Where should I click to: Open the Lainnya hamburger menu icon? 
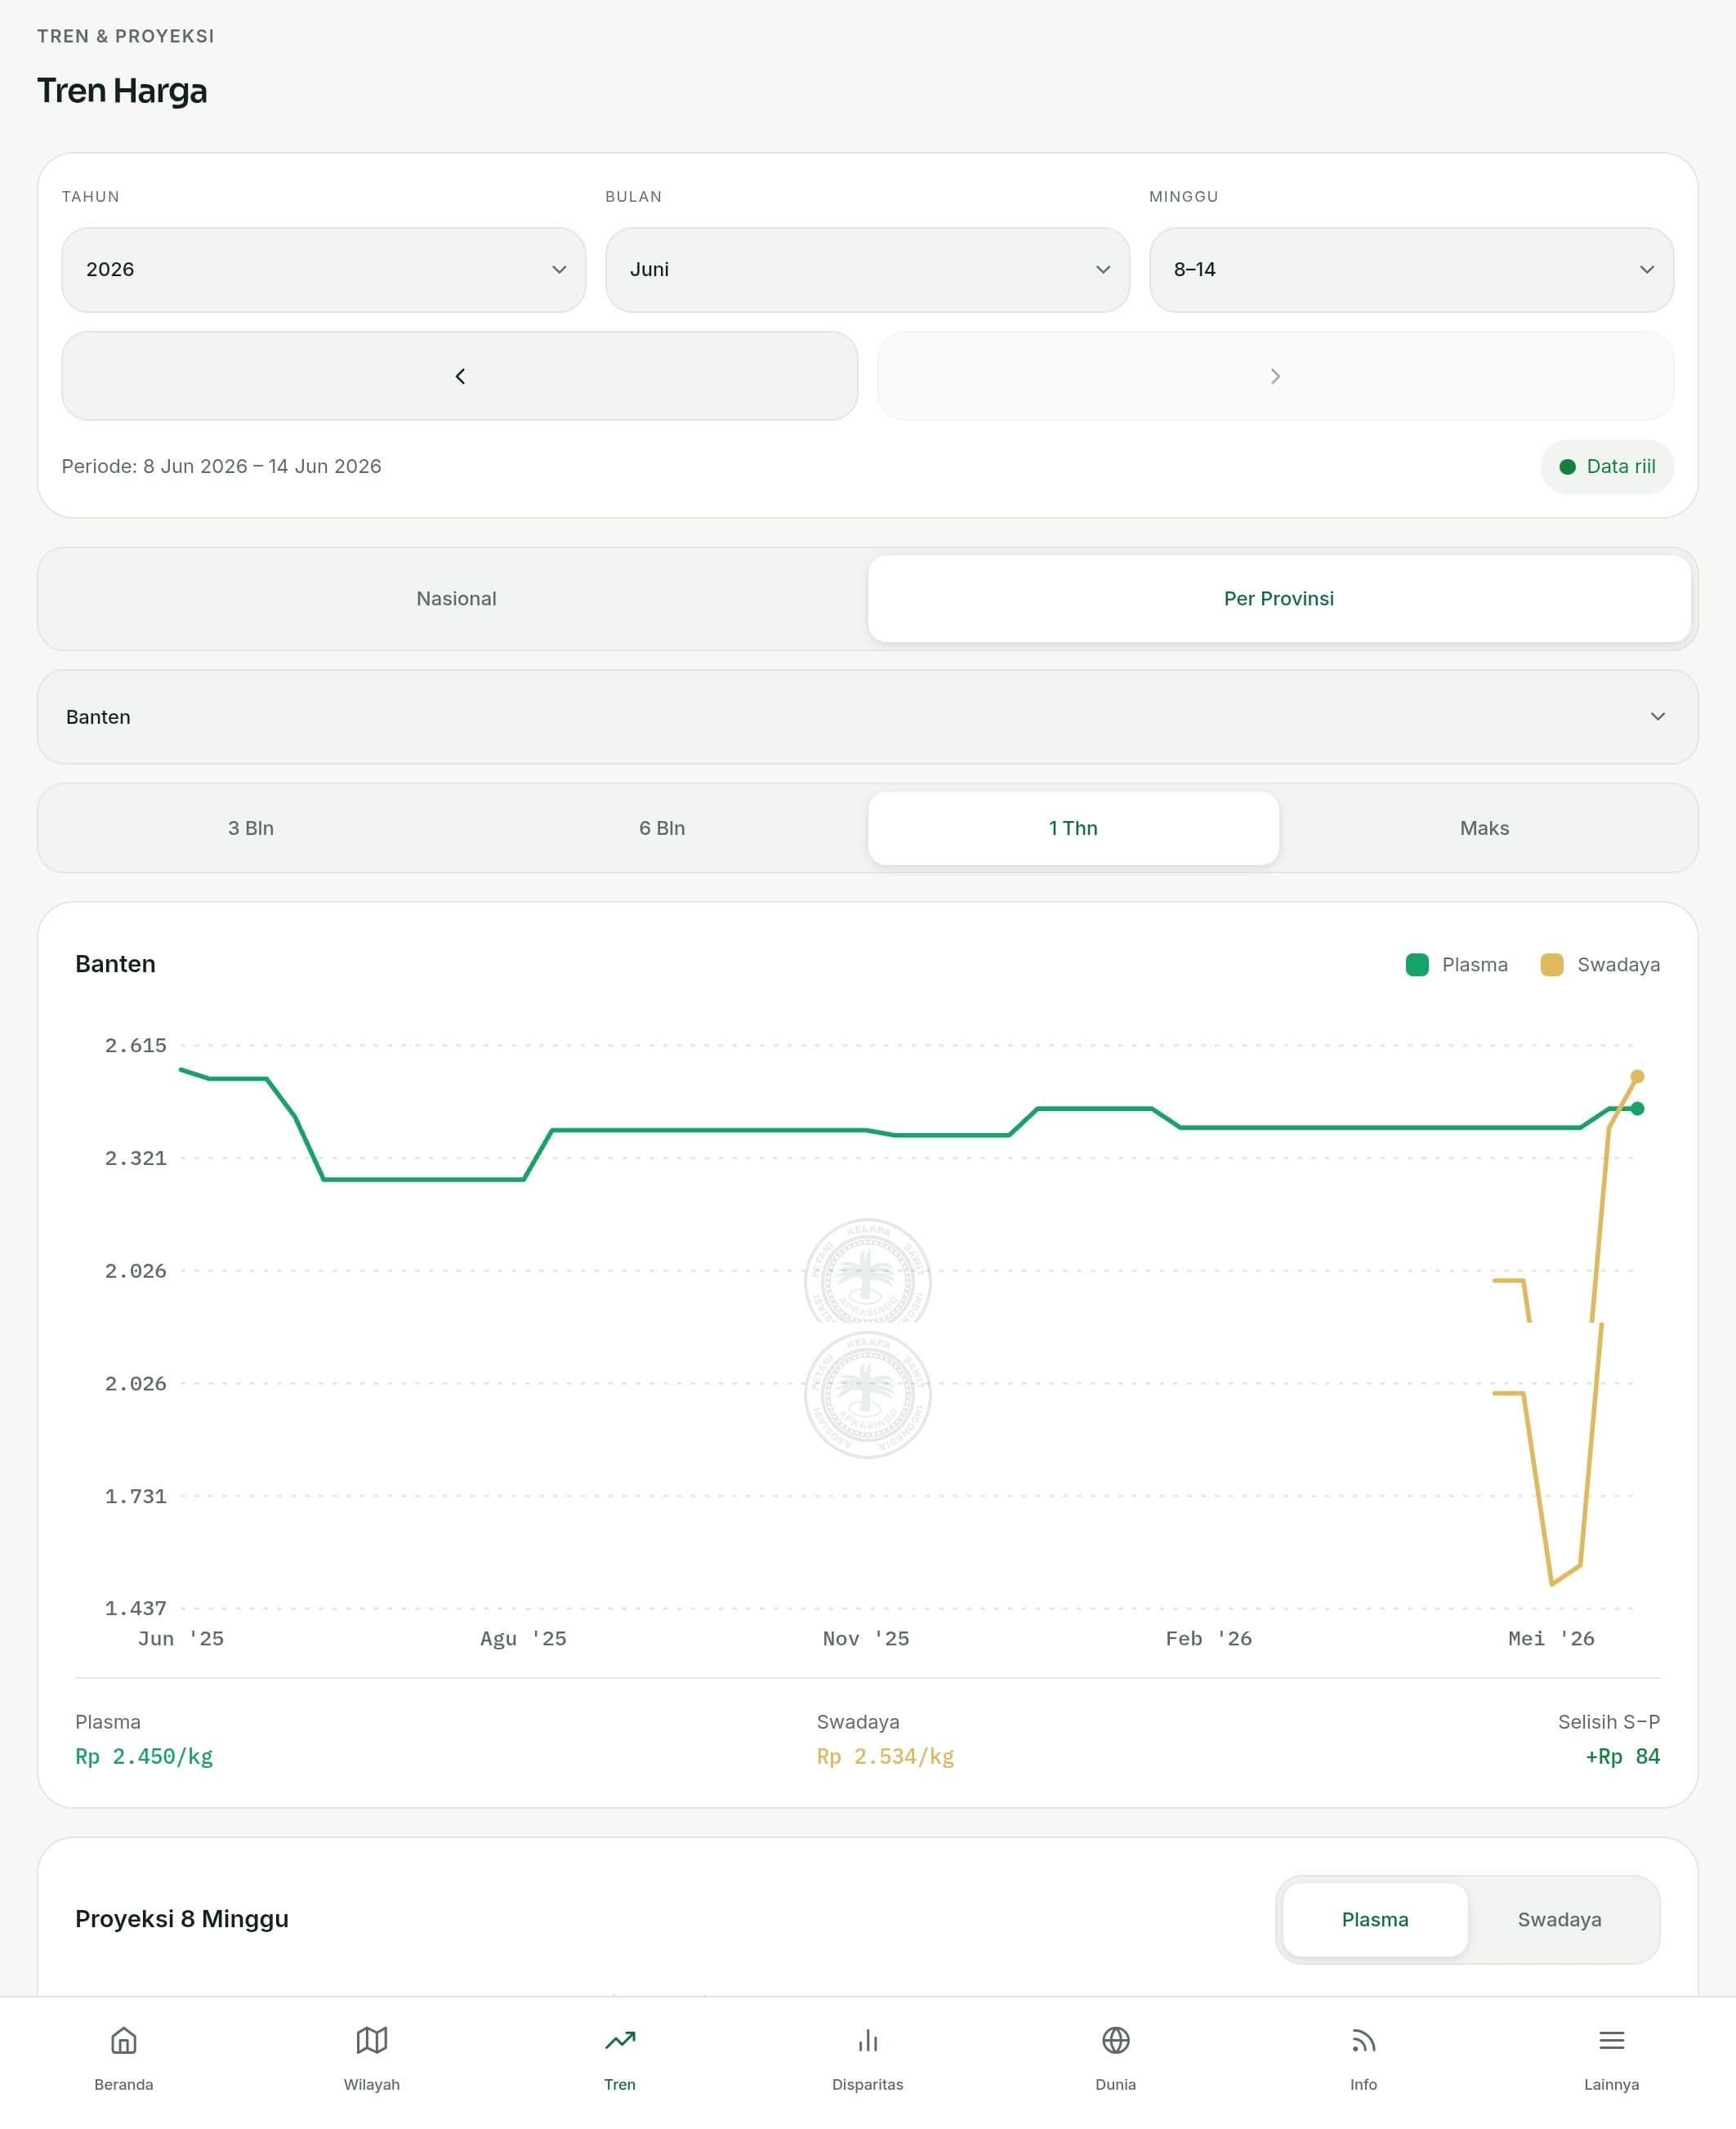(1612, 2040)
